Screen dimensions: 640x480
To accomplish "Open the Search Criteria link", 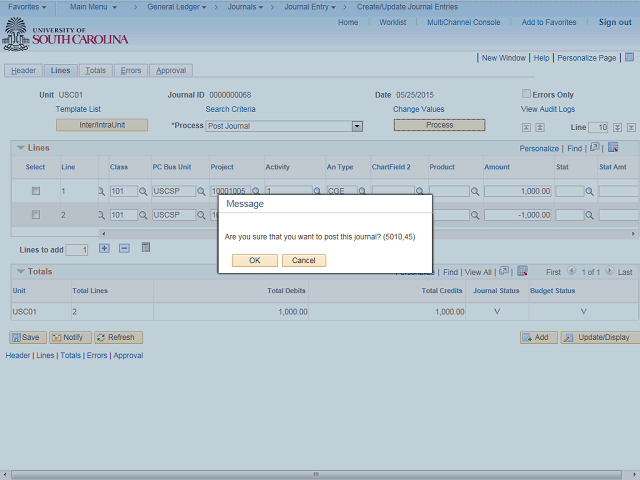I will (230, 109).
